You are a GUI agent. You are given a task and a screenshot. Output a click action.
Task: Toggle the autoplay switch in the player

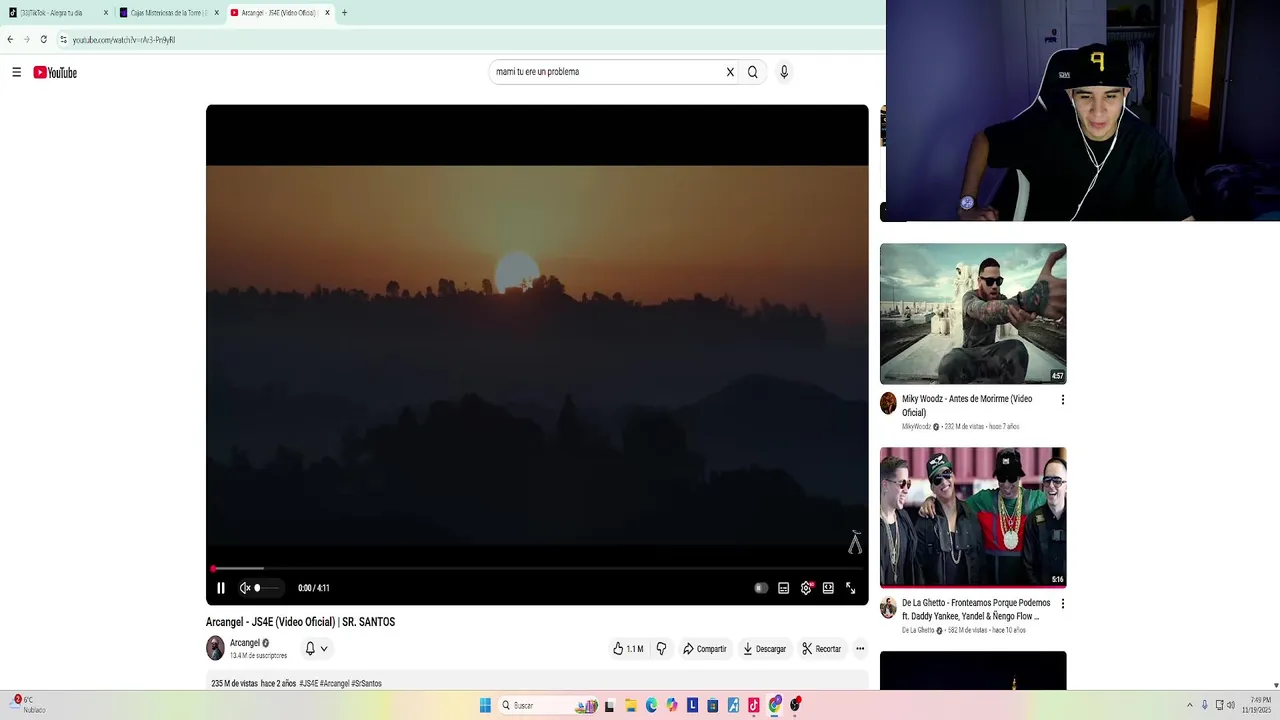[x=761, y=588]
